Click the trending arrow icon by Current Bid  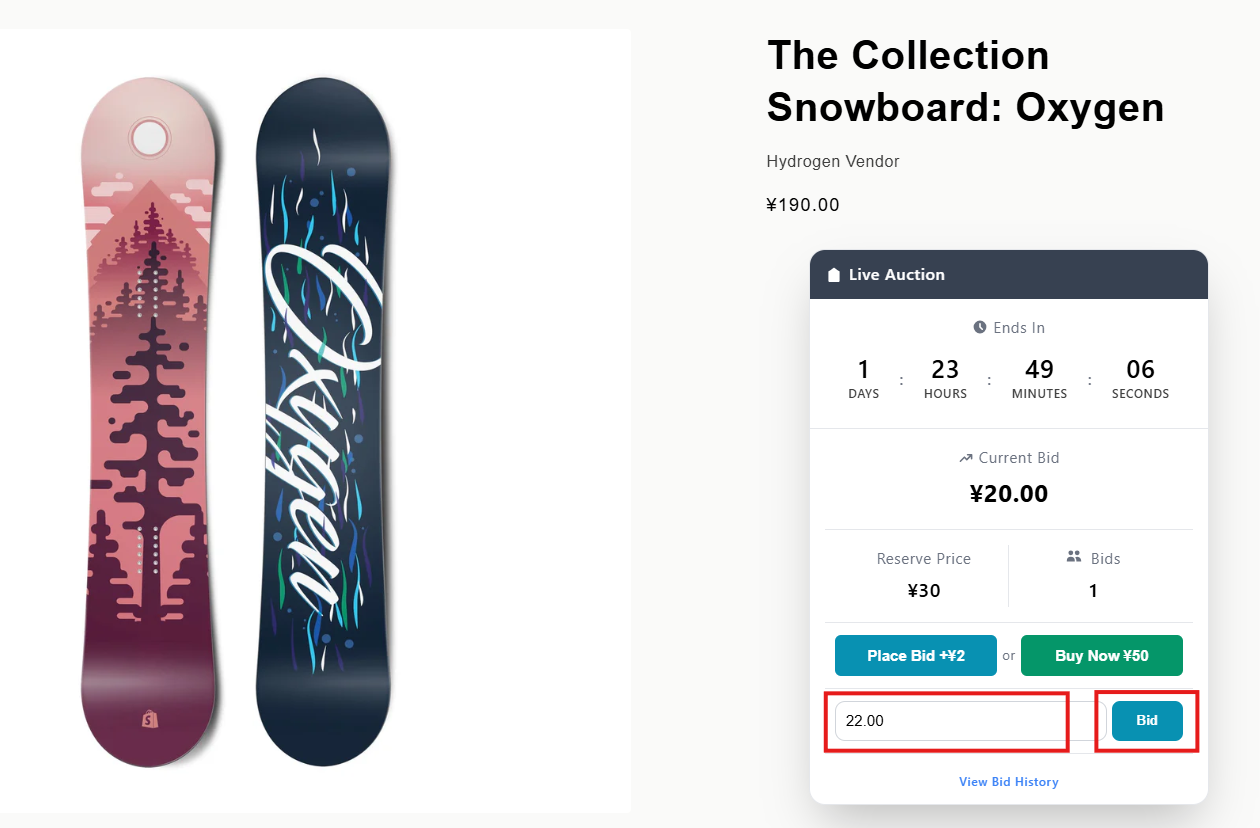coord(965,458)
